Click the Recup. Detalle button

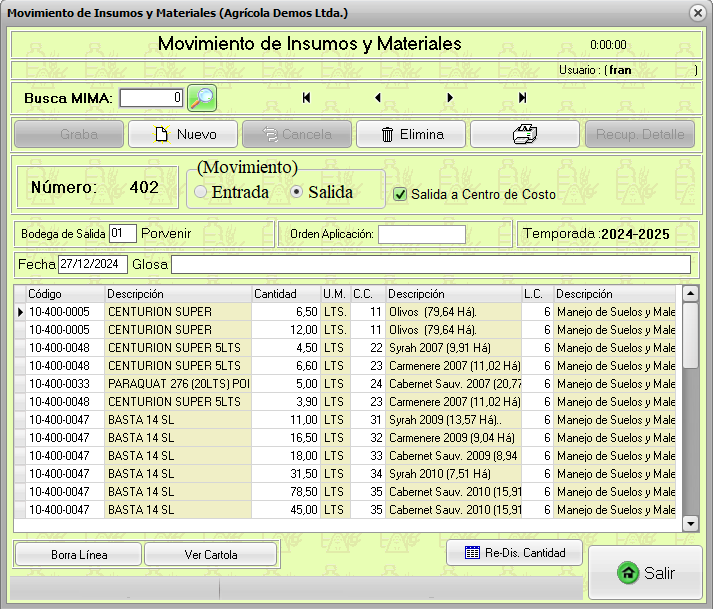pos(640,134)
